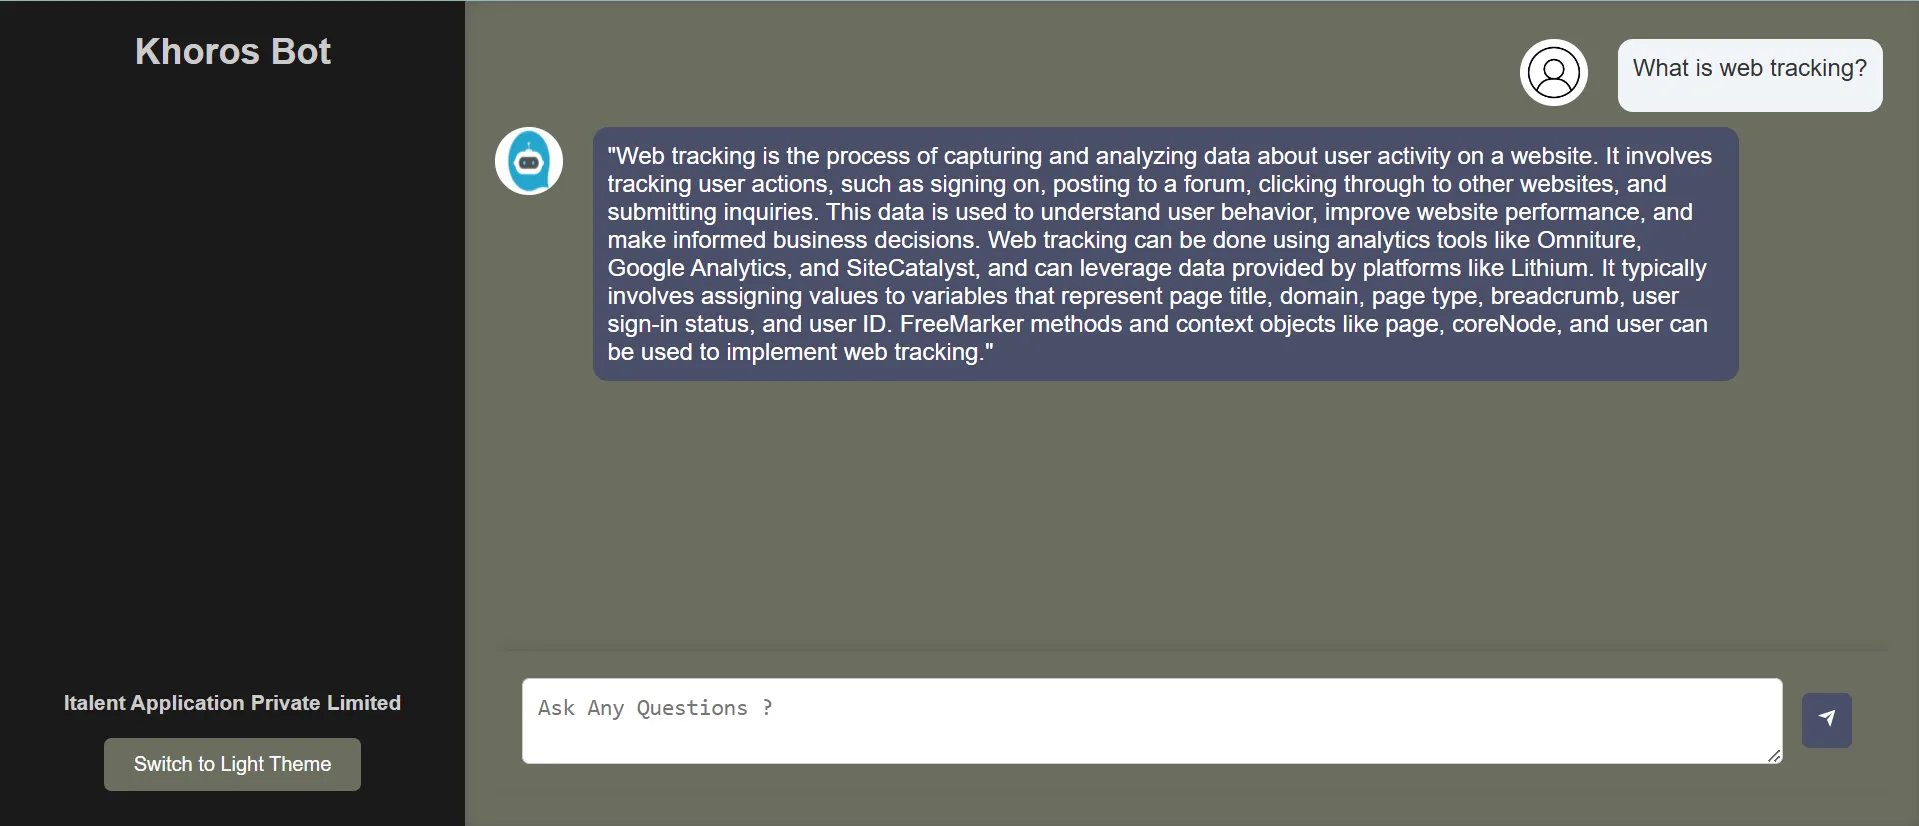The image size is (1919, 826).
Task: Click the Italent Application Private Limited label
Action: click(232, 703)
